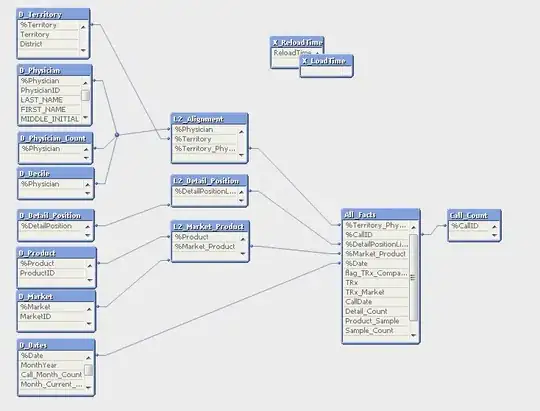The image size is (540, 411).
Task: Click scroll up arrow in D_Territory table
Action: (83, 27)
